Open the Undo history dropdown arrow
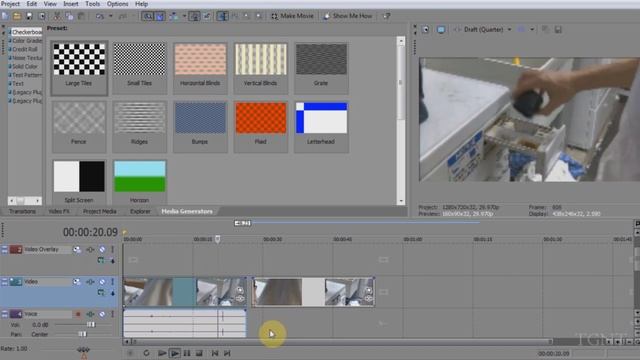The width and height of the screenshot is (640, 360). (x=110, y=16)
